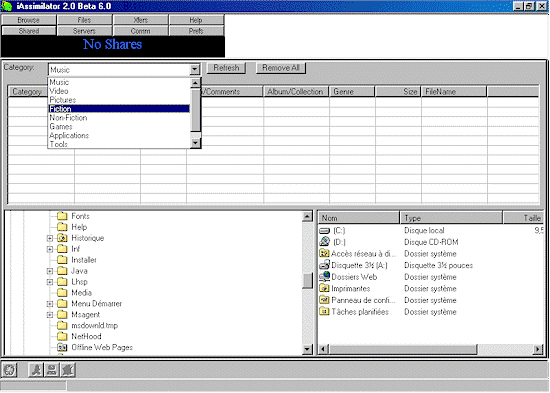Click the Accès réseau à distance icon
Screen dimensions: 550x393
(x=324, y=253)
